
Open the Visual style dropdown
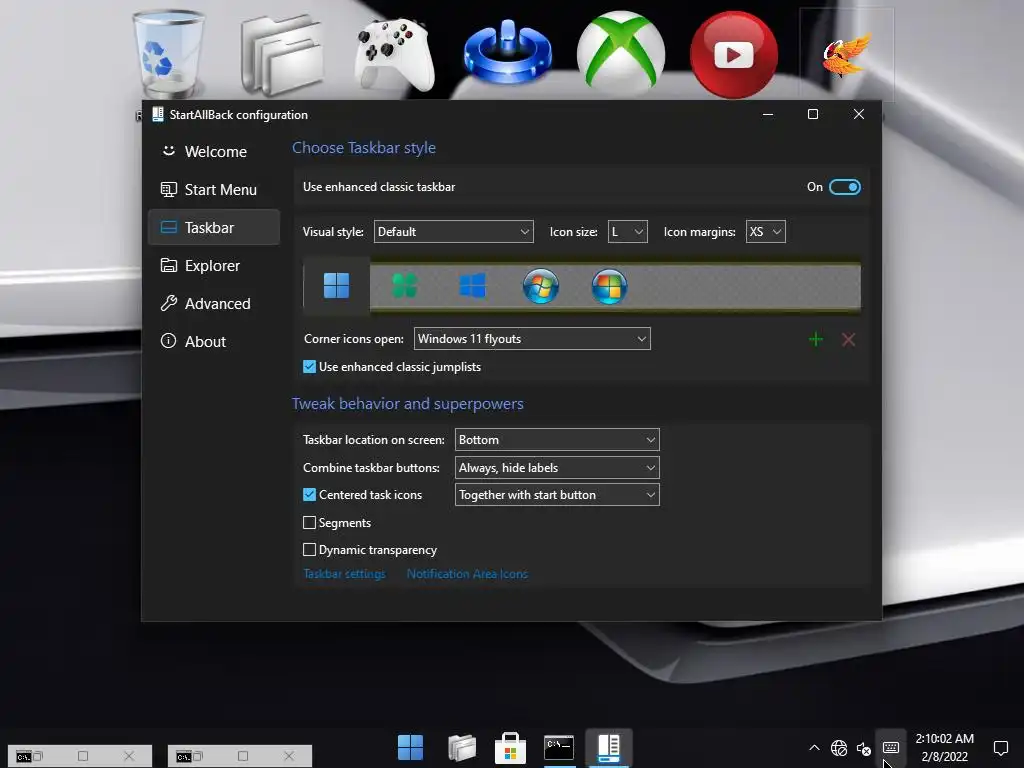pos(454,232)
